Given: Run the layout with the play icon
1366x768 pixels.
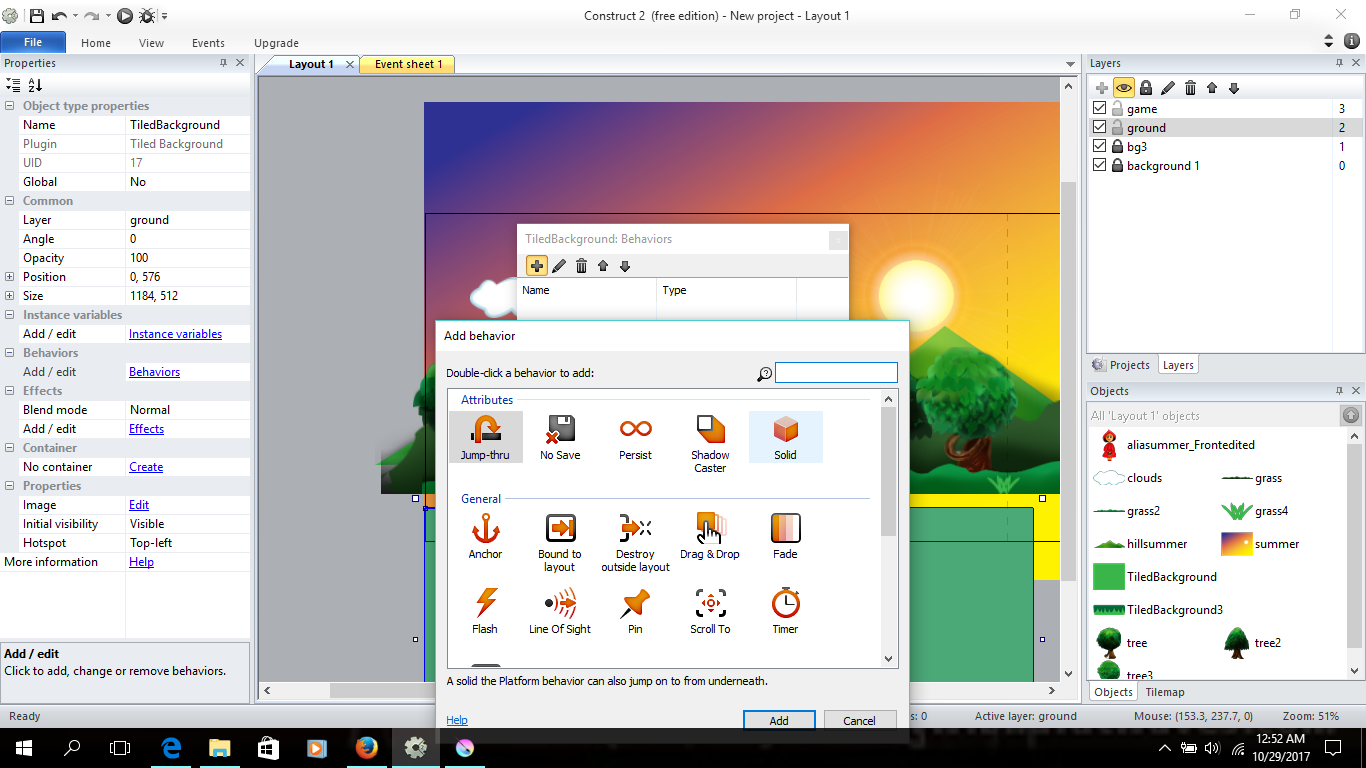Looking at the screenshot, I should (x=125, y=15).
